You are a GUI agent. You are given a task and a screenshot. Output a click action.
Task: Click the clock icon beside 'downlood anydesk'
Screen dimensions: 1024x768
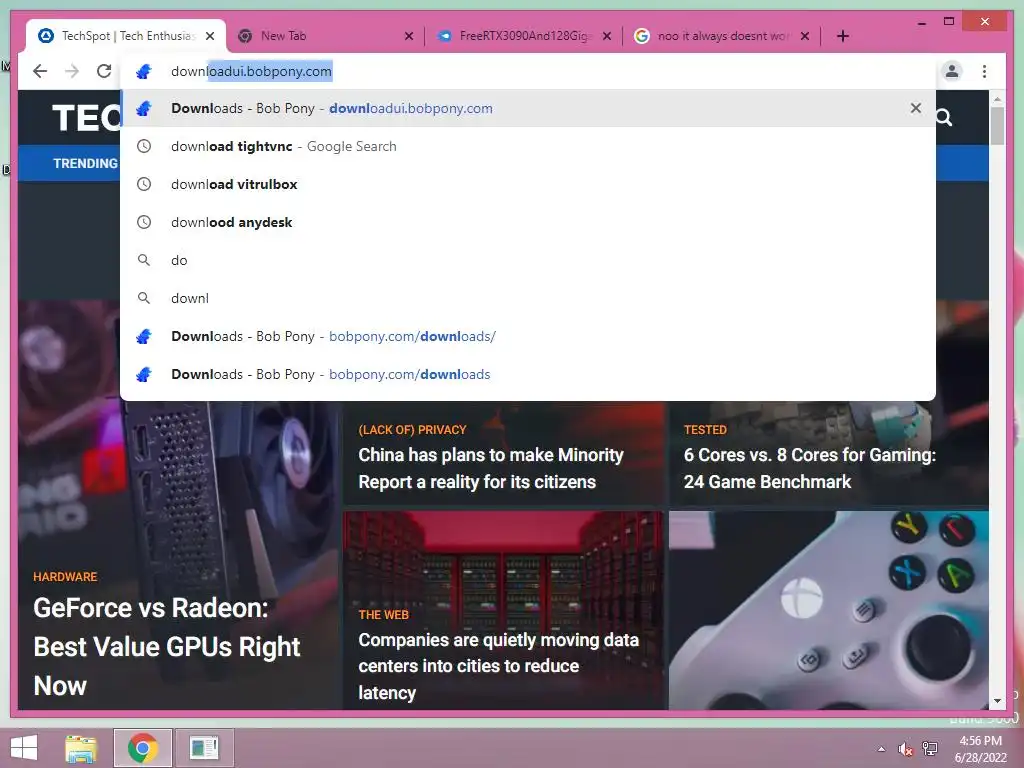pyautogui.click(x=144, y=222)
